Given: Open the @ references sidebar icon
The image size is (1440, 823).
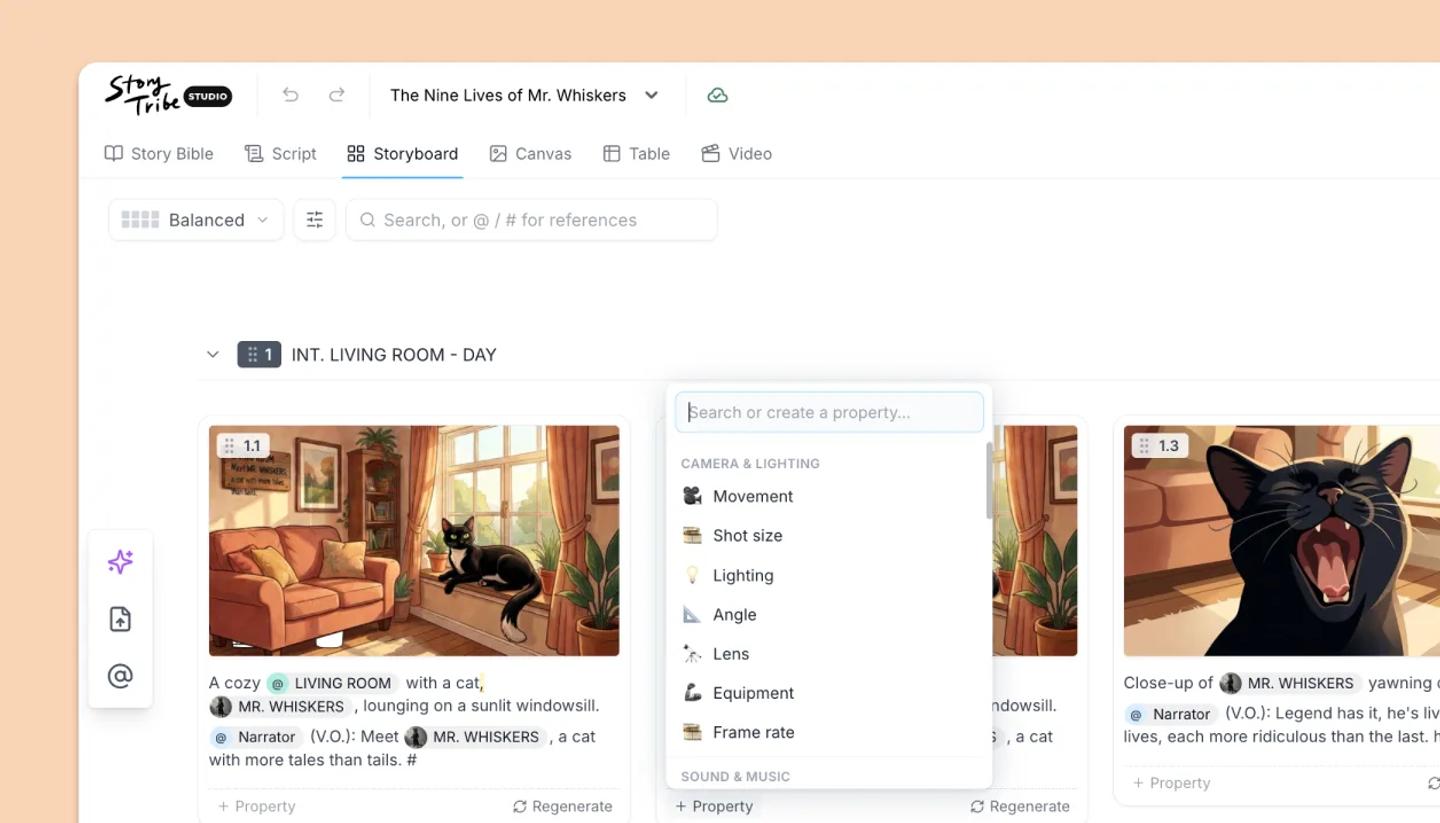Looking at the screenshot, I should tap(120, 676).
